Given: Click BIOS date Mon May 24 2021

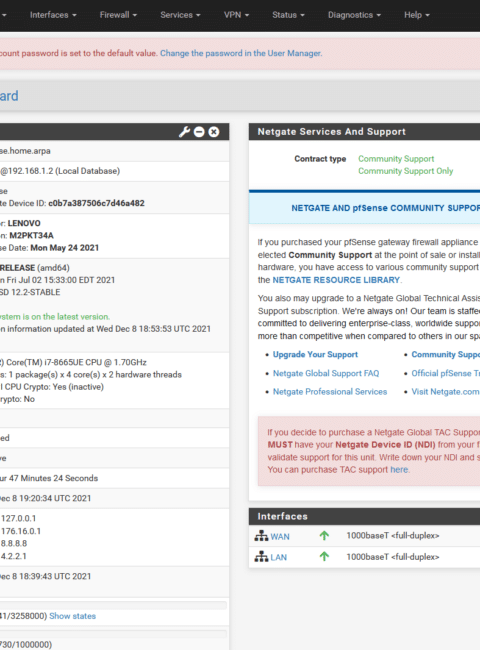Looking at the screenshot, I should 65,248.
